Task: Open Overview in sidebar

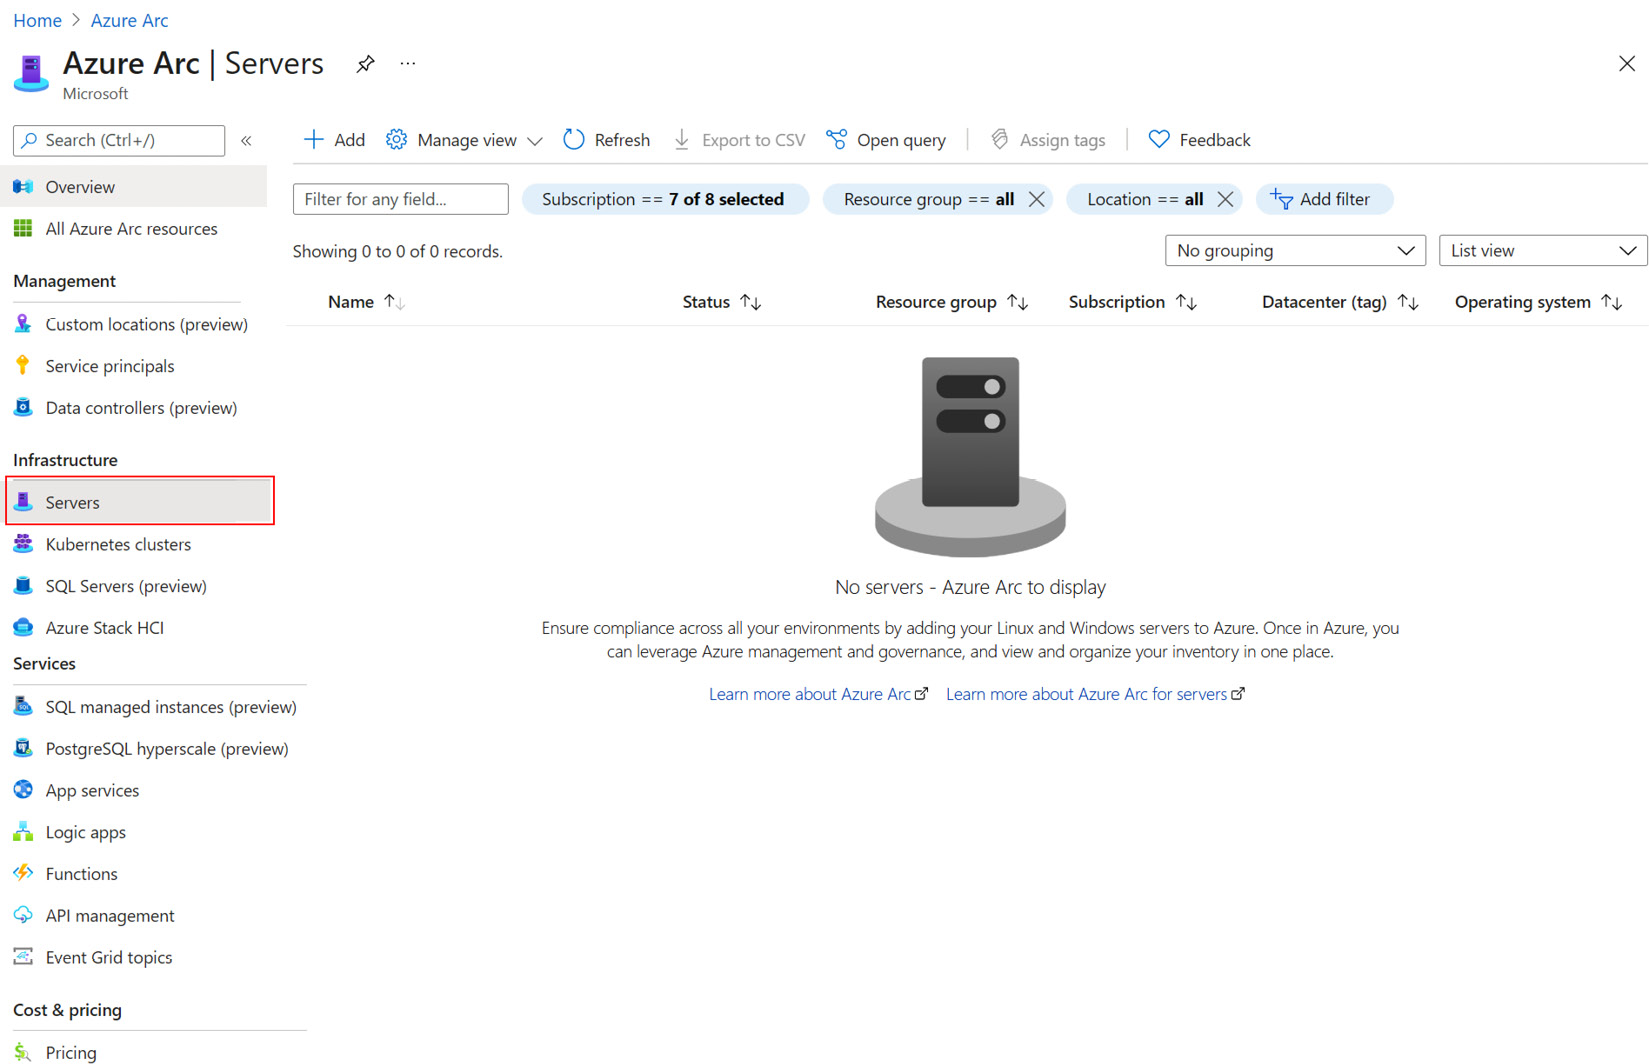Action: pyautogui.click(x=134, y=187)
